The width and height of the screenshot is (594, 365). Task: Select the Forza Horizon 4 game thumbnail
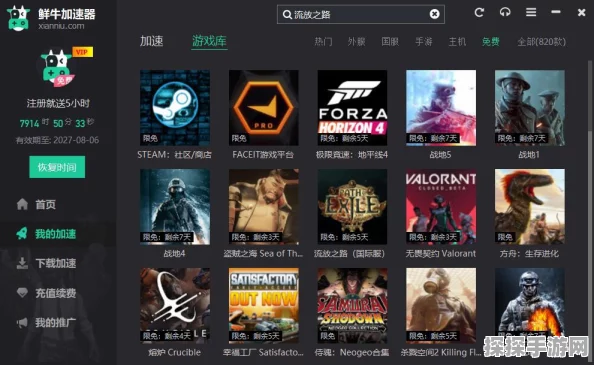[x=352, y=108]
